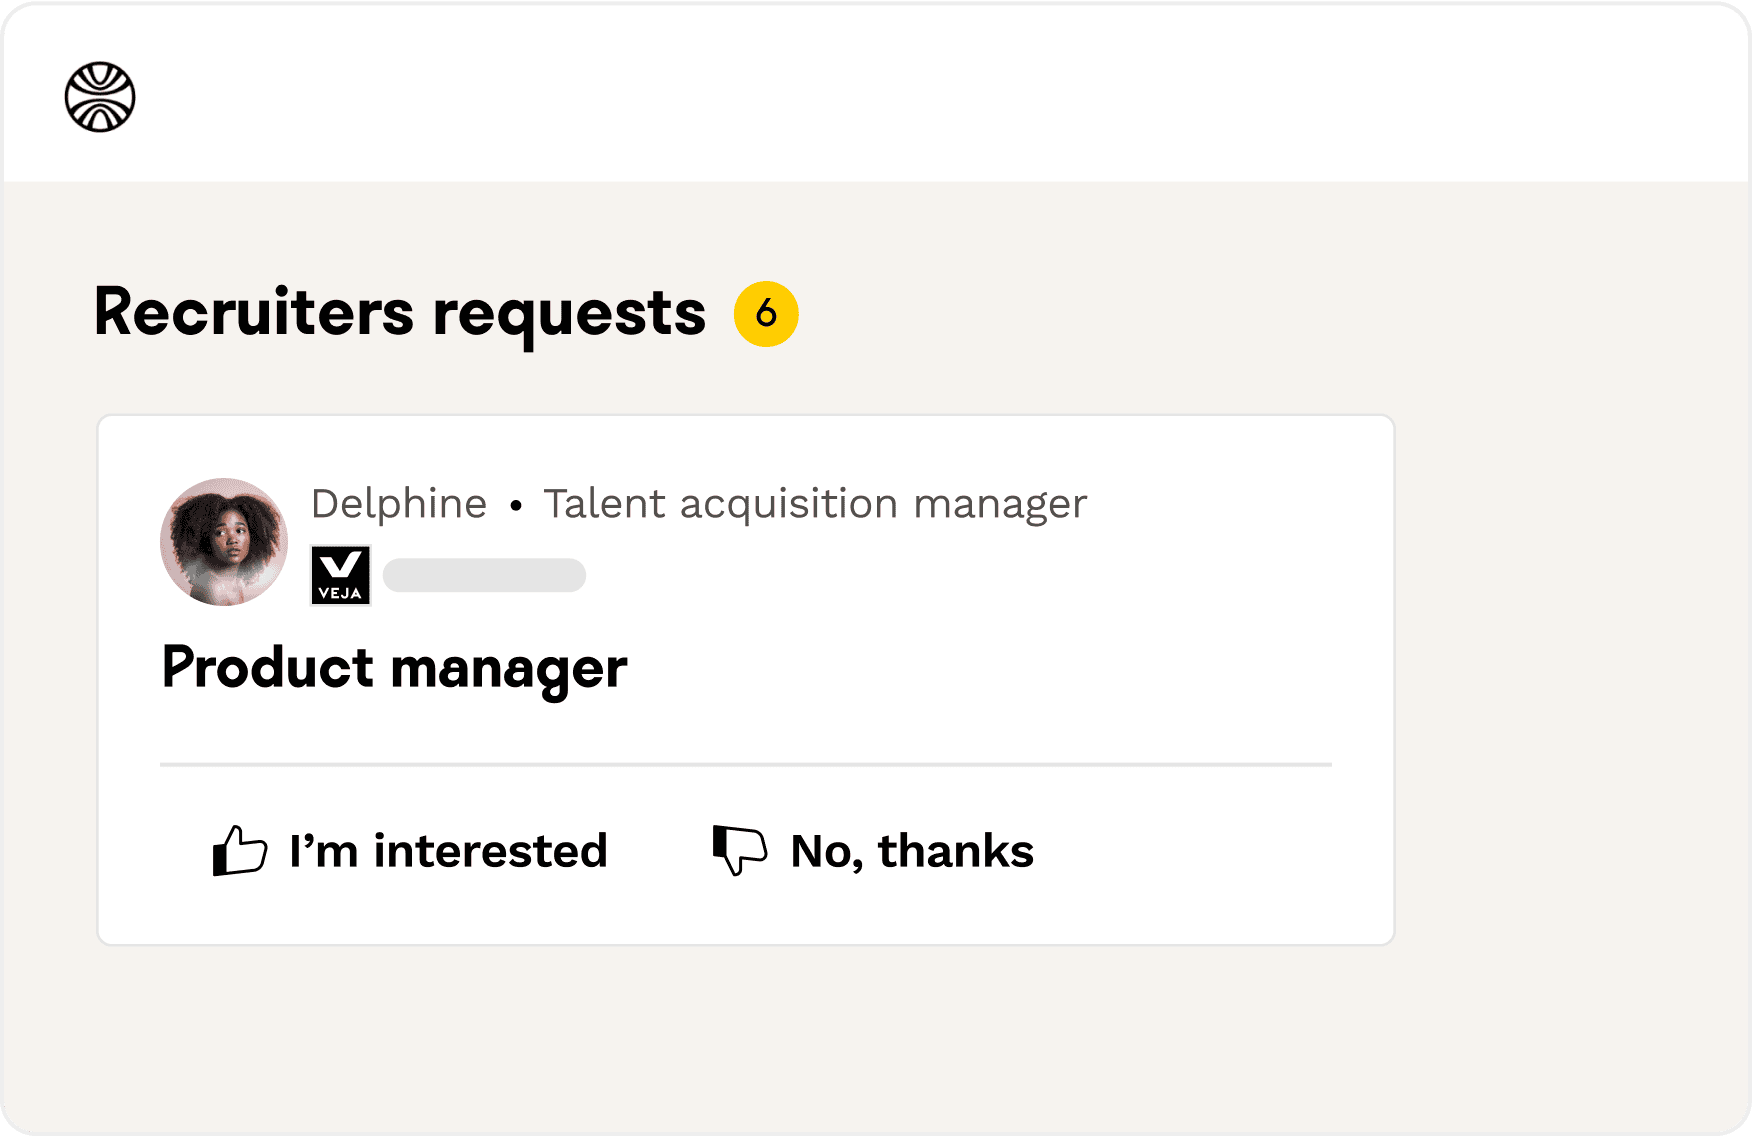Click the word interested in button
Screen dimensions: 1752x1136
pos(490,851)
